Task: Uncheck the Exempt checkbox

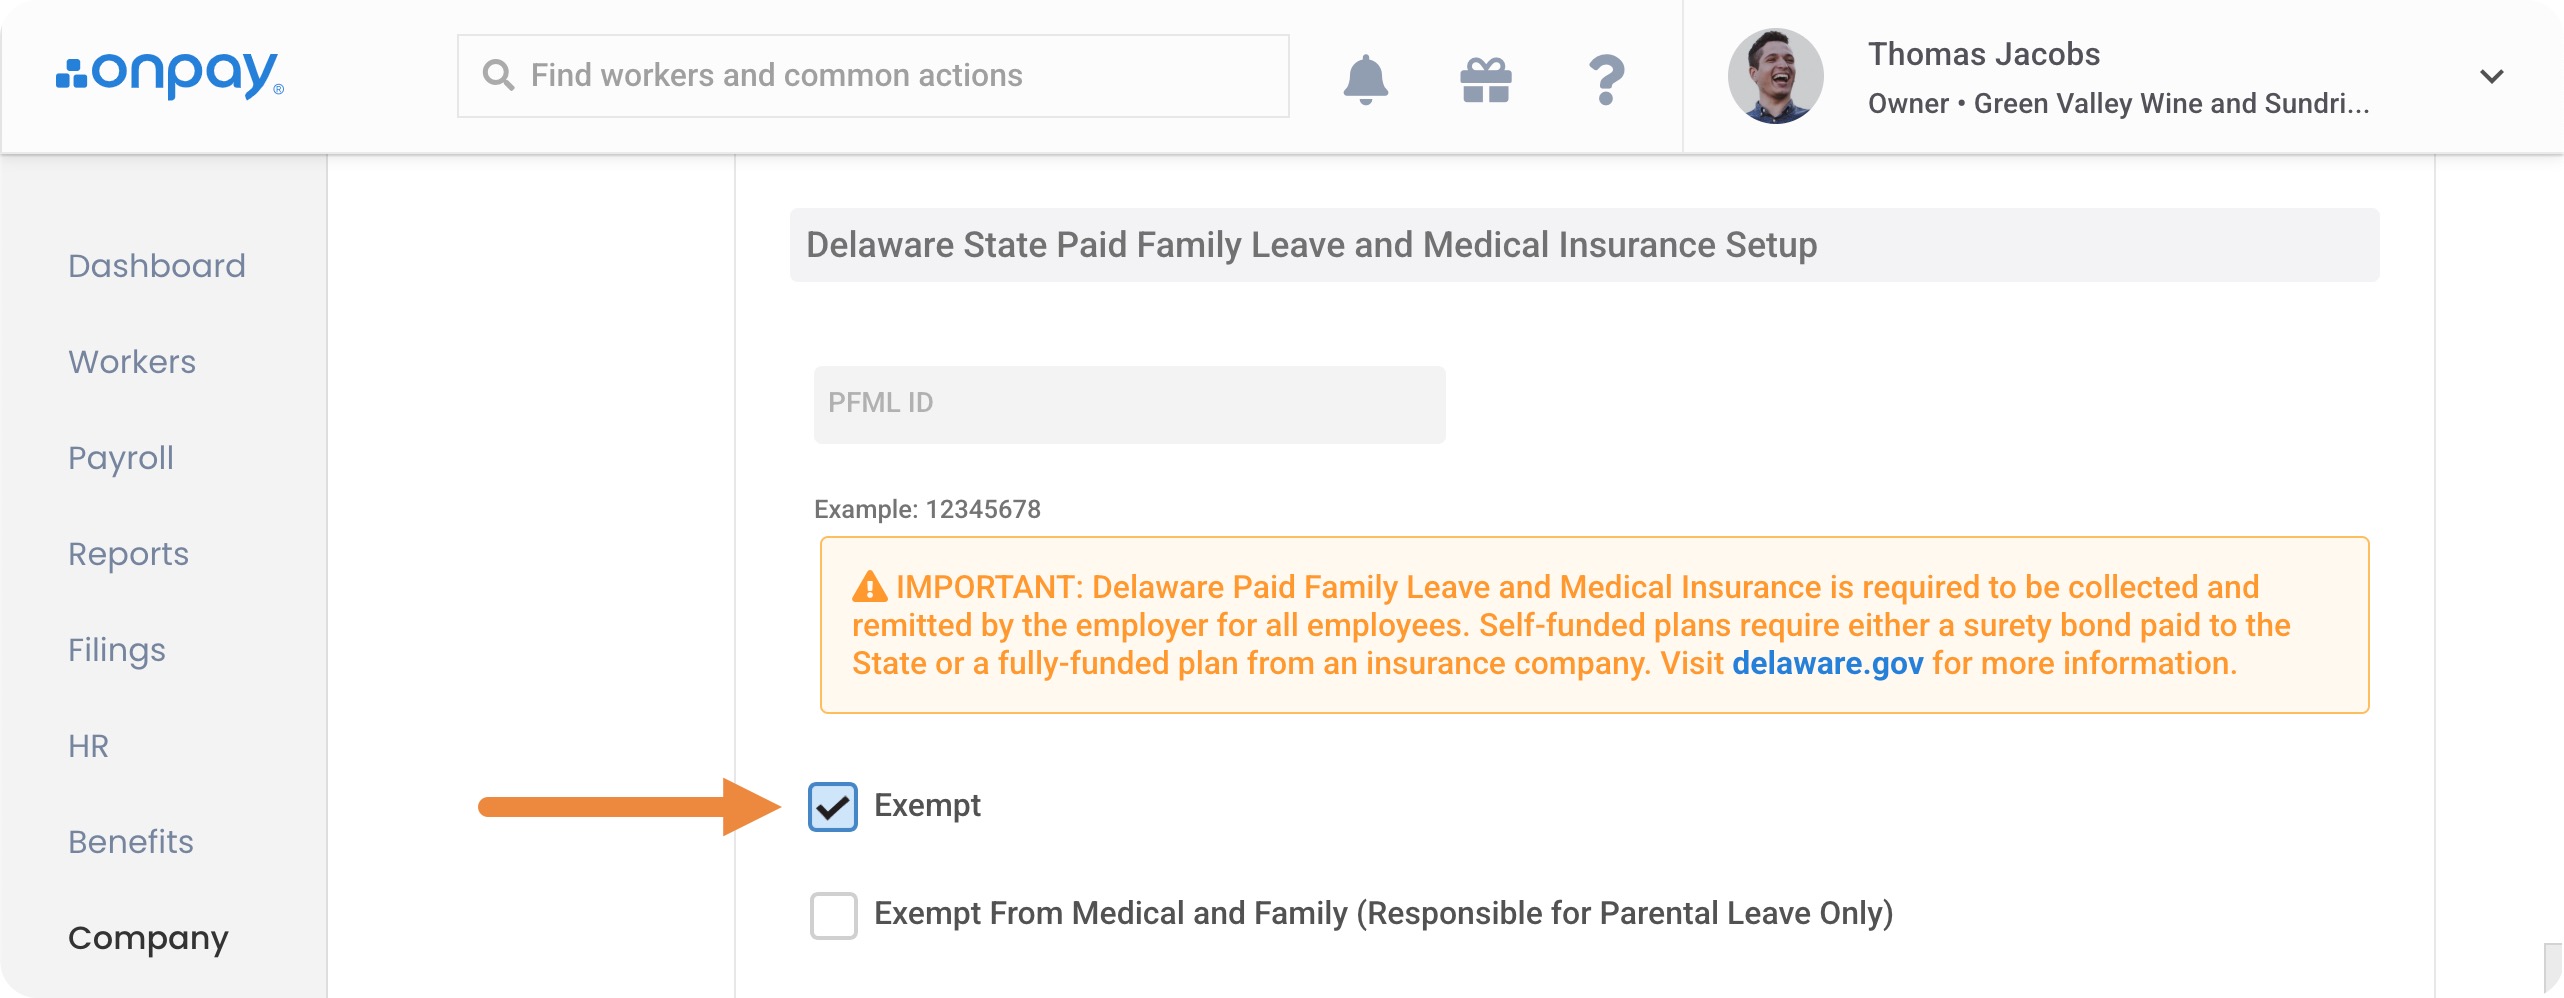Action: click(x=833, y=807)
